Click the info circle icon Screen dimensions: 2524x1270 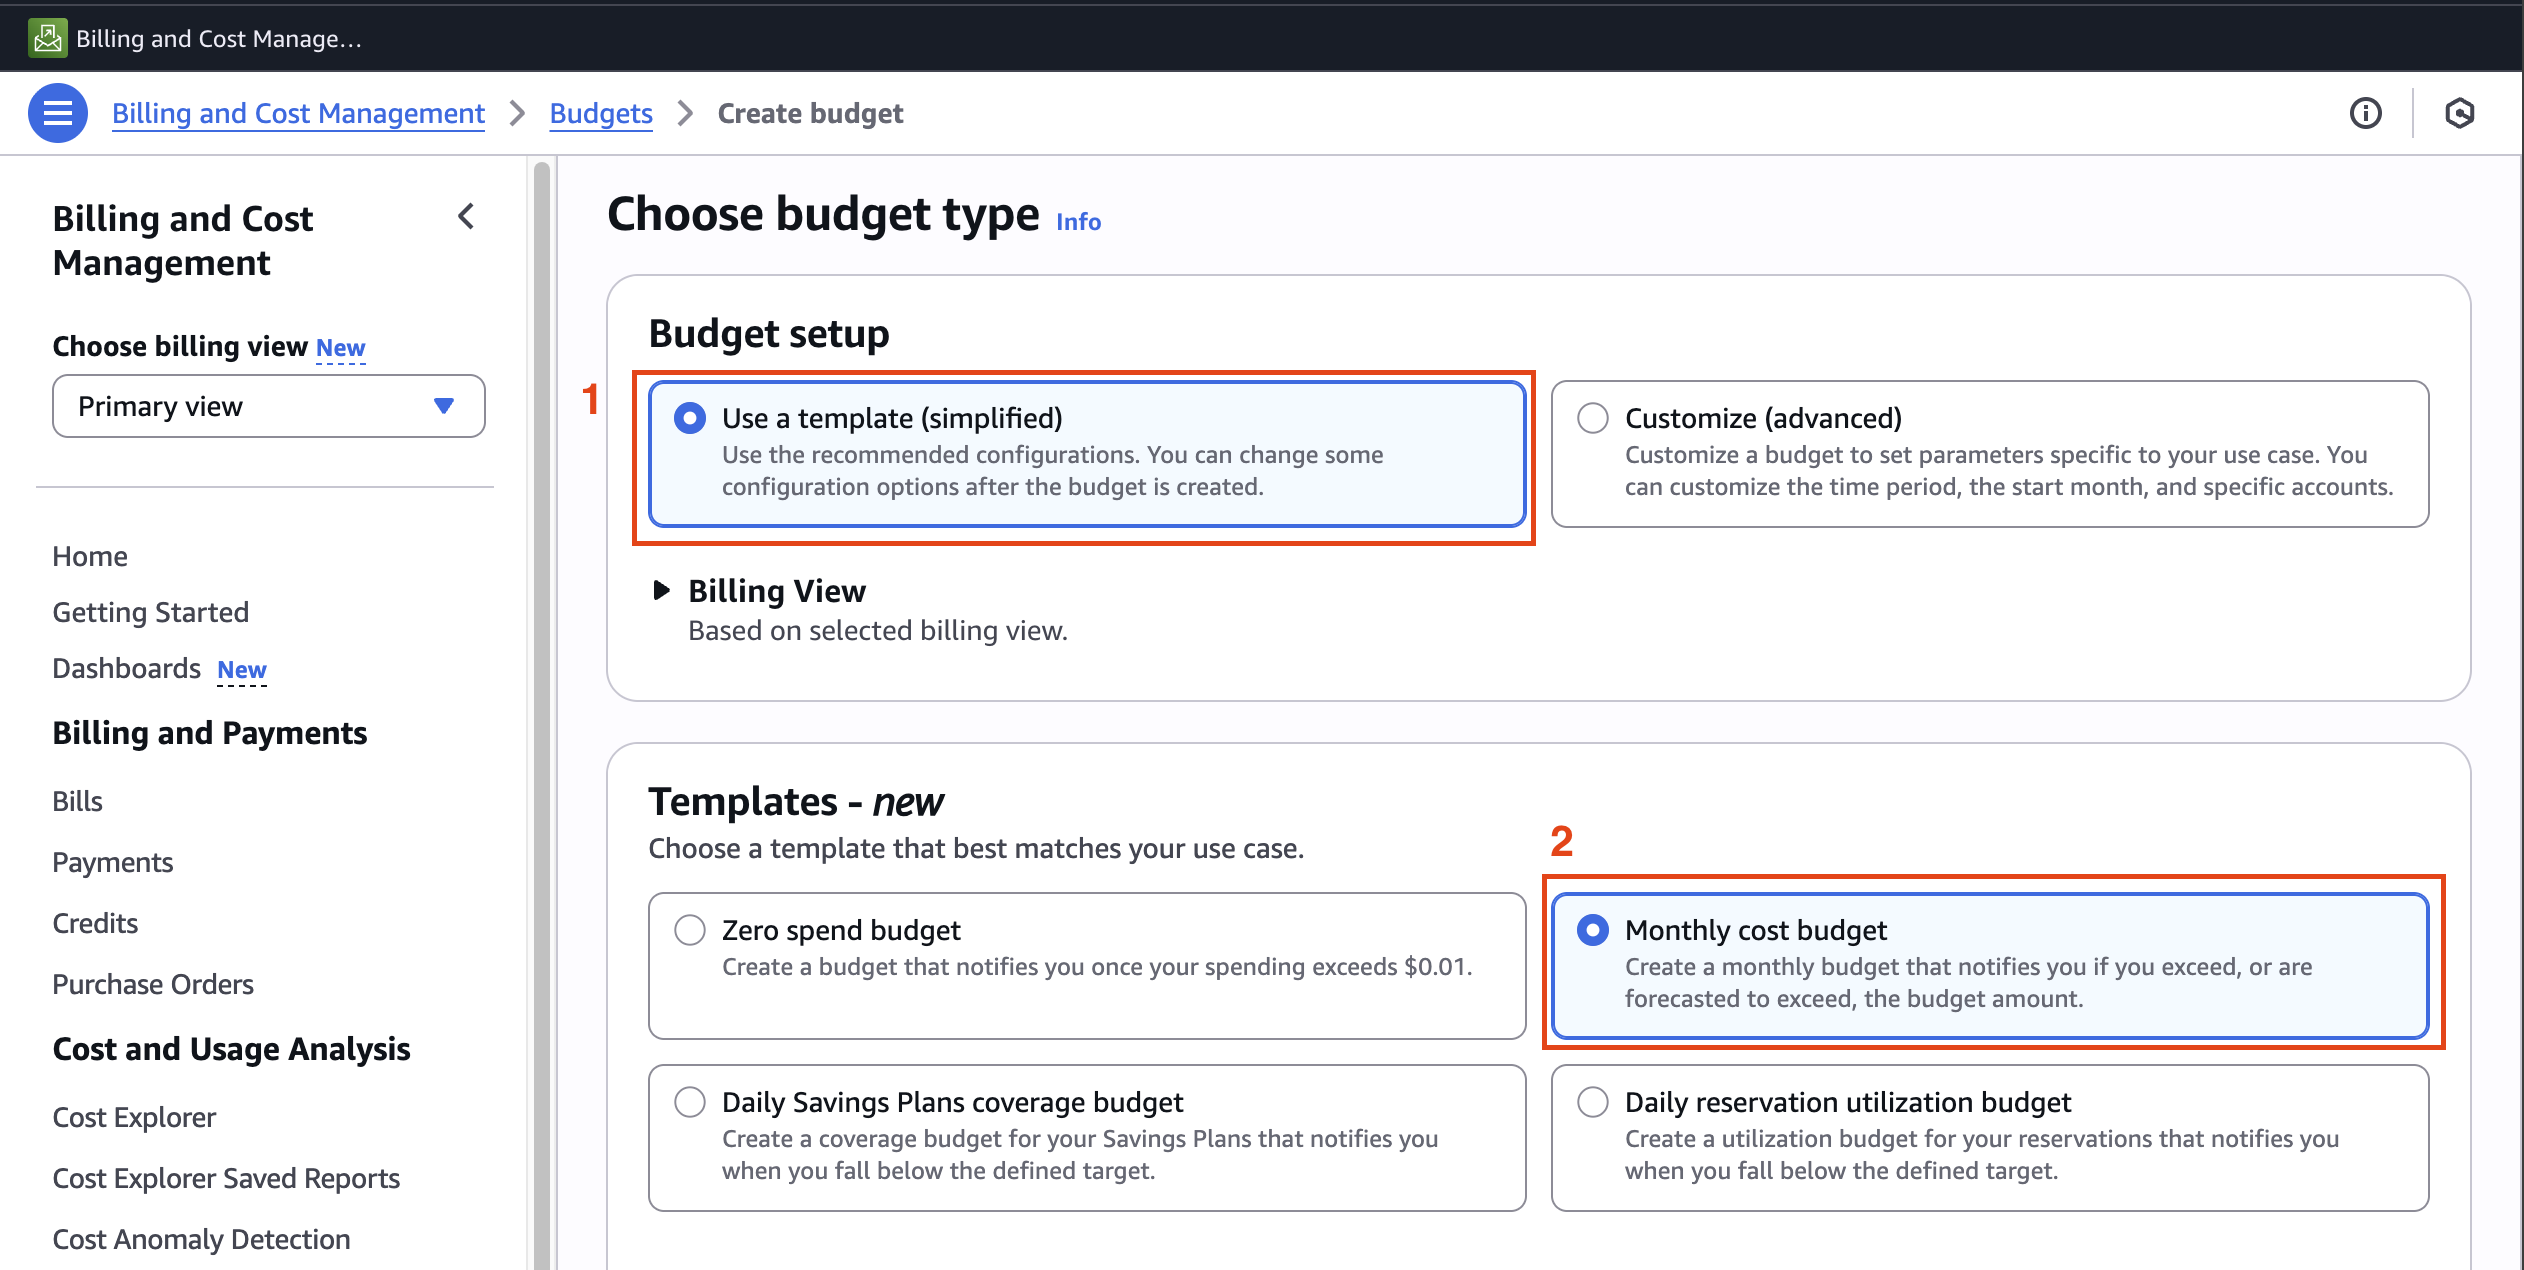click(x=2365, y=113)
